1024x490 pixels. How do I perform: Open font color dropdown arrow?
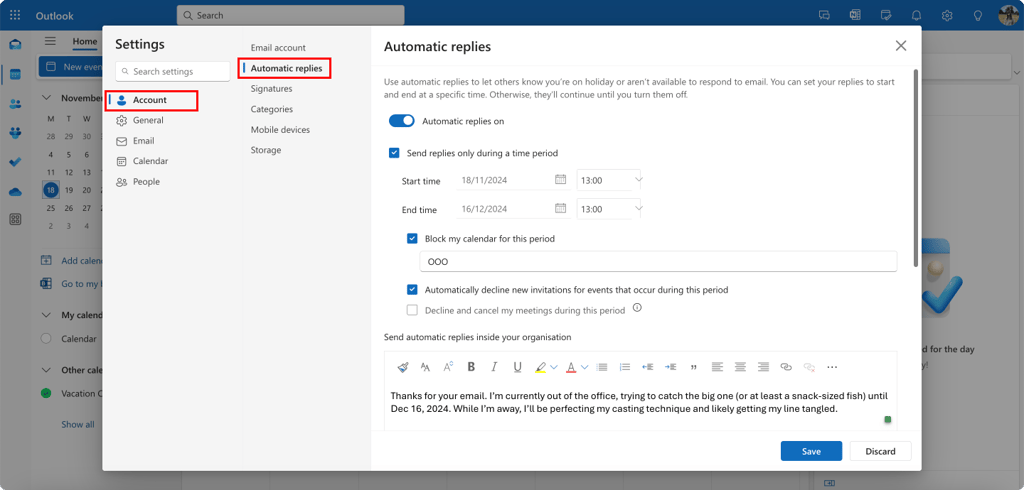pyautogui.click(x=584, y=367)
